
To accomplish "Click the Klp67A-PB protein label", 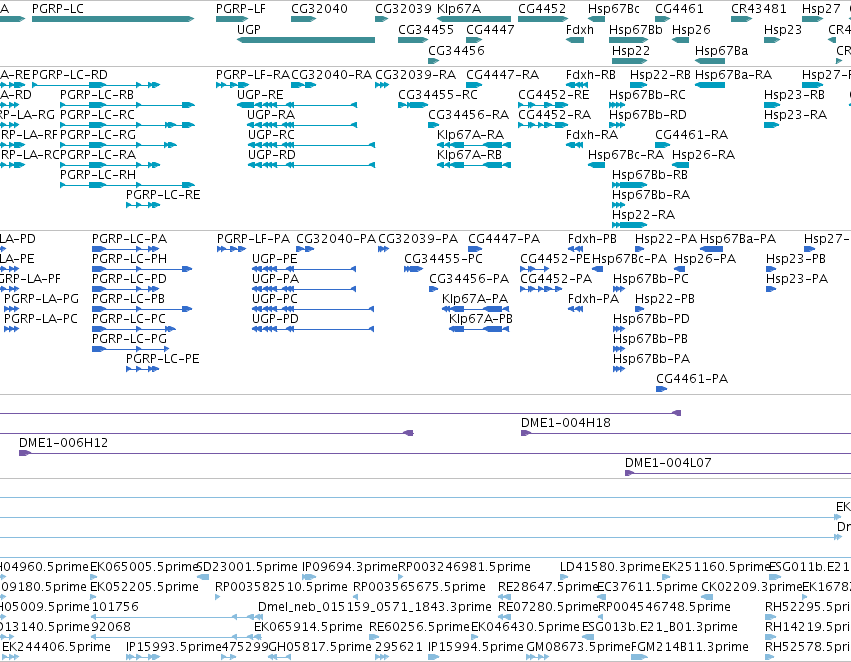I will (481, 319).
